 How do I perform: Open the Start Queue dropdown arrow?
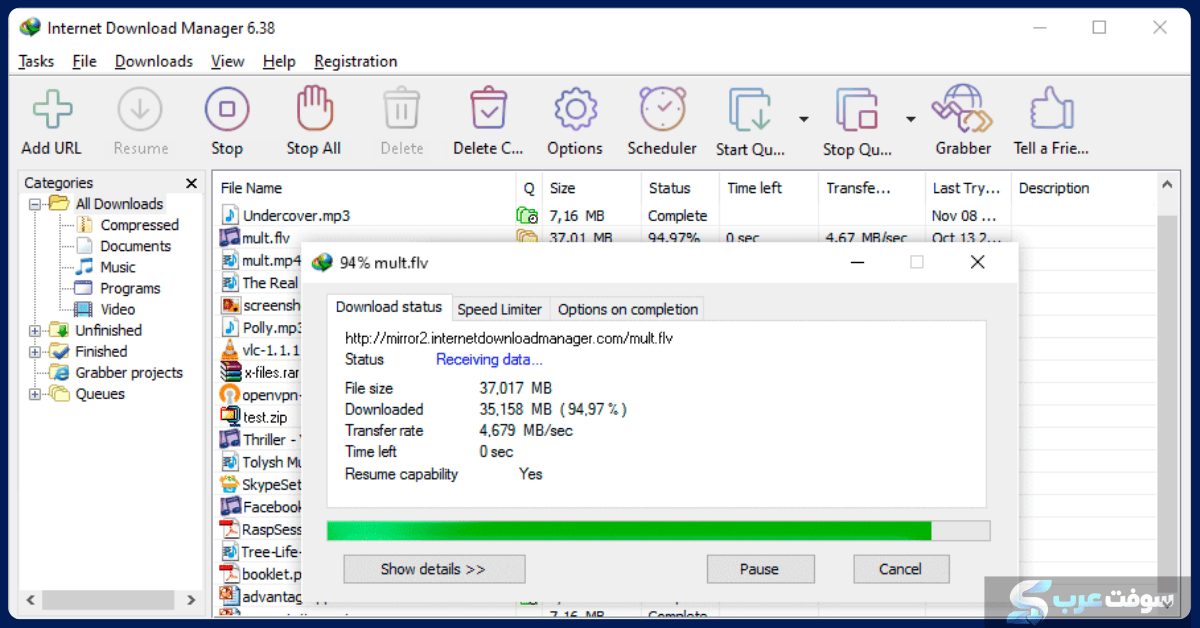pyautogui.click(x=804, y=120)
